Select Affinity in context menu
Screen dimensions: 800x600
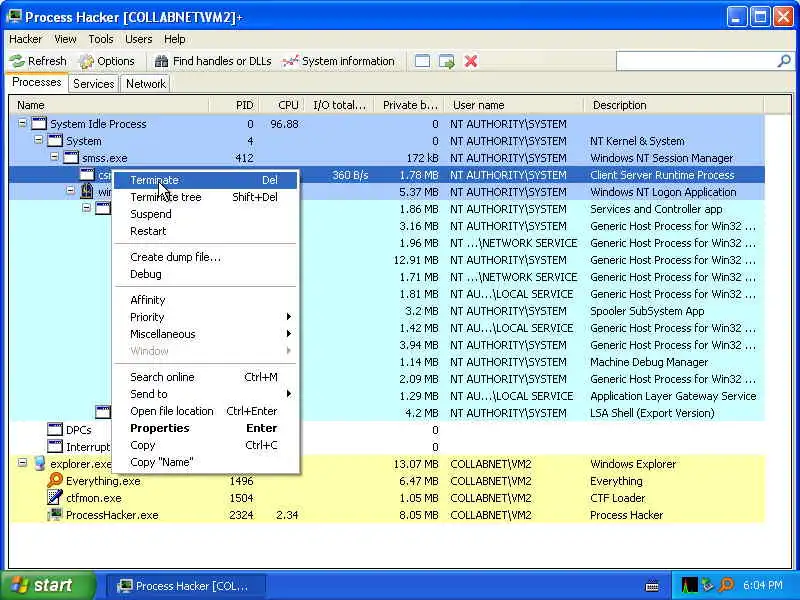pyautogui.click(x=205, y=300)
